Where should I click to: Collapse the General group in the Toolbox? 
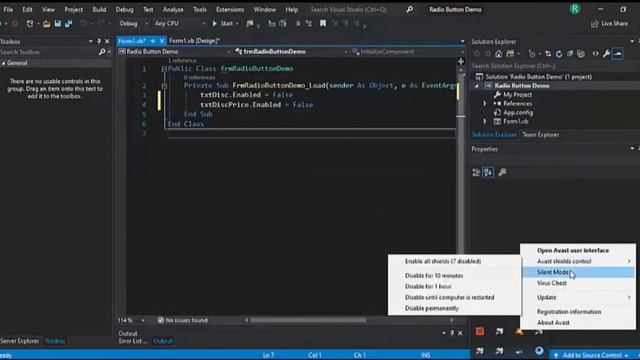tap(3, 63)
